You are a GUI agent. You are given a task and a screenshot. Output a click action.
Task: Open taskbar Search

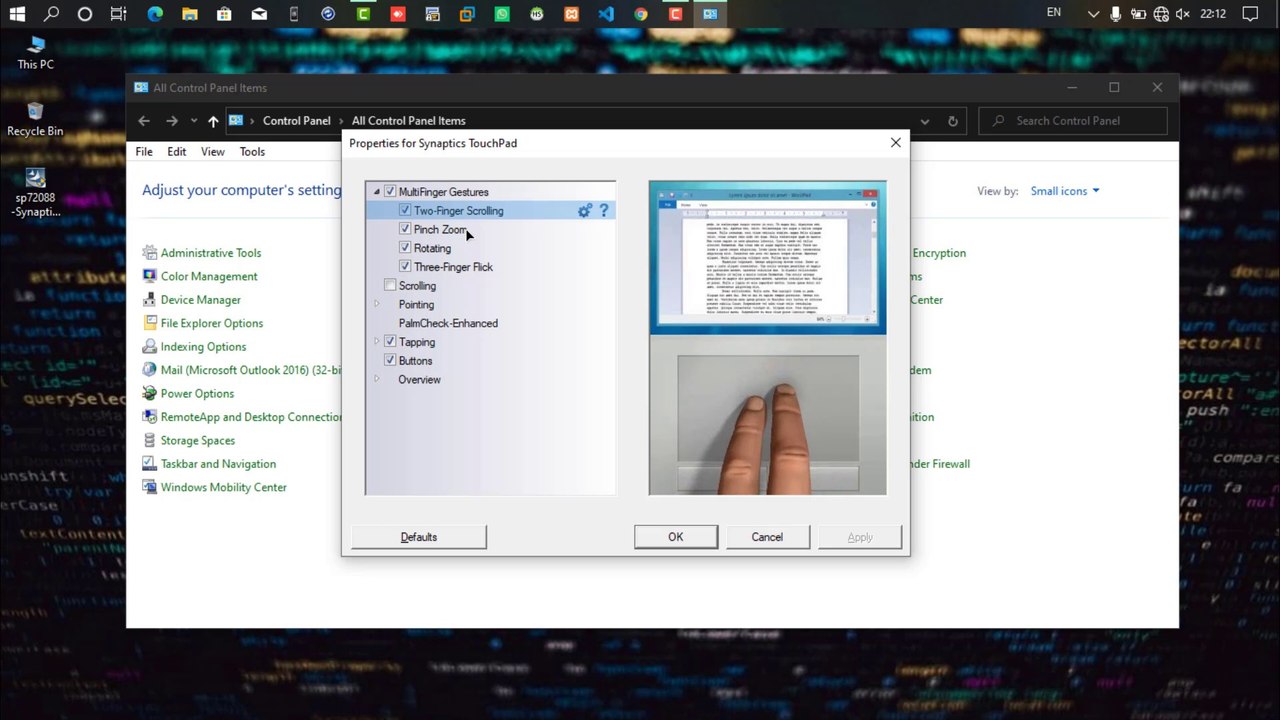point(51,14)
